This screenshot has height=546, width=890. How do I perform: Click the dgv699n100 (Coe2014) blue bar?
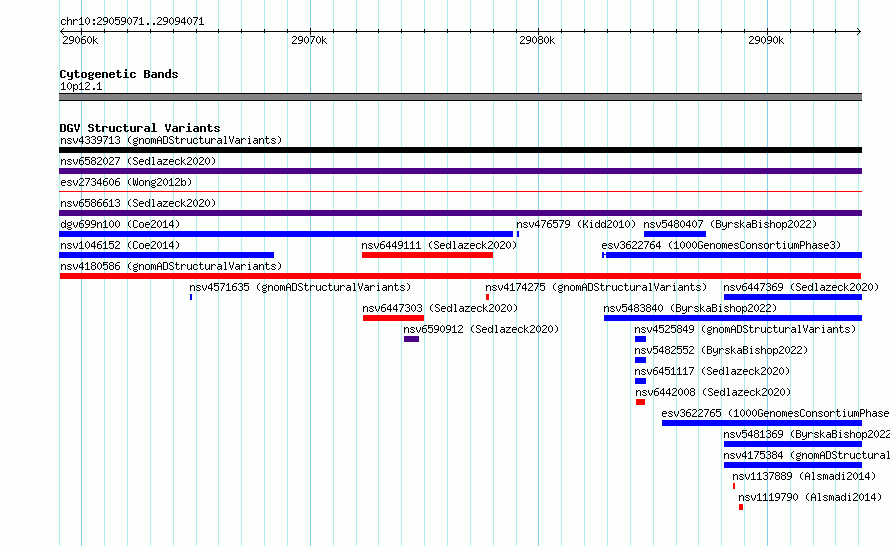click(286, 234)
